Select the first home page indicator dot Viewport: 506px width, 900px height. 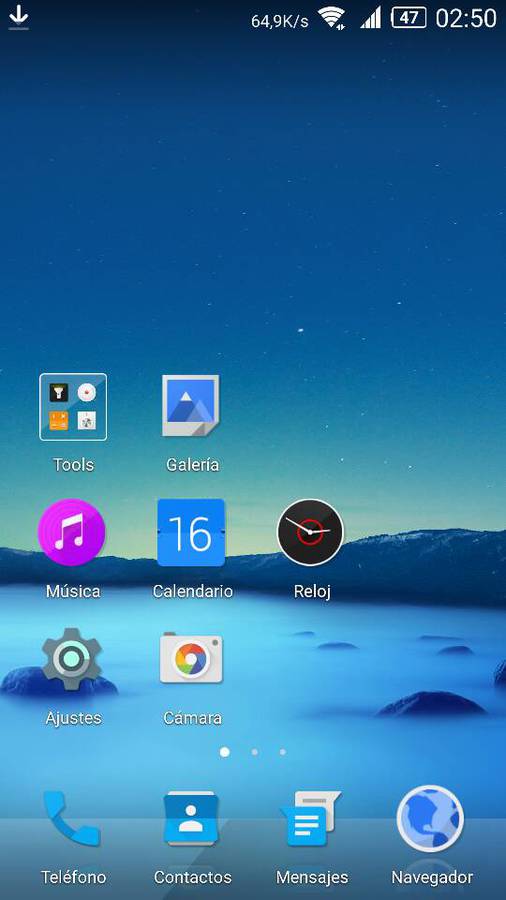225,752
